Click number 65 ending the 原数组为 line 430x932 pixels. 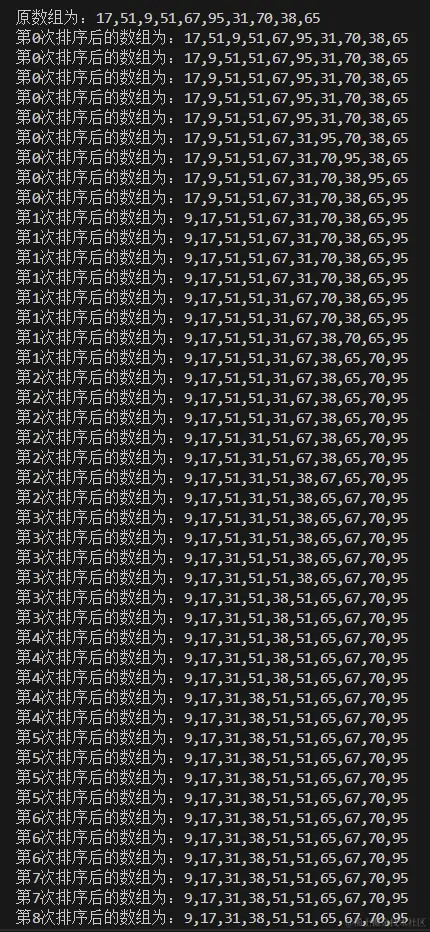(x=312, y=18)
